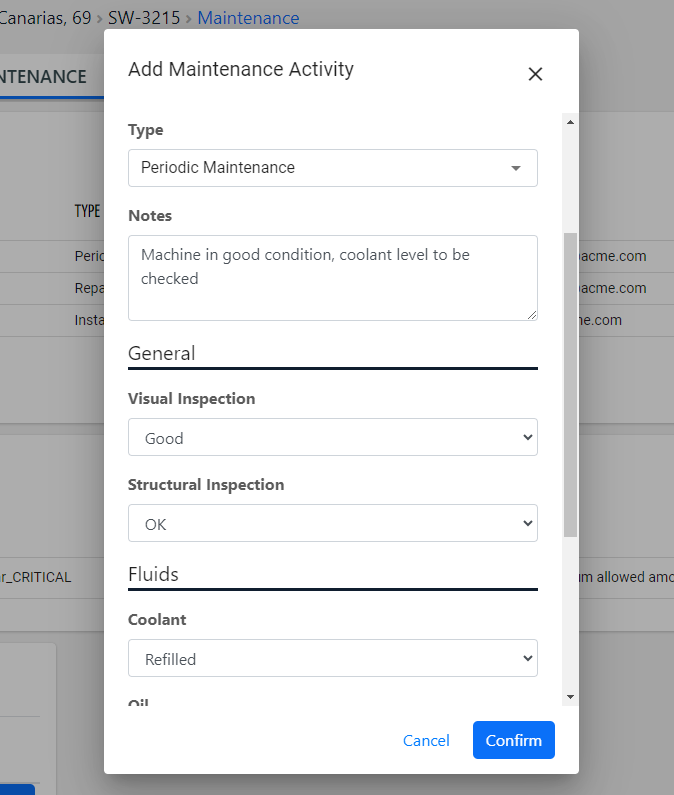Image resolution: width=674 pixels, height=795 pixels.
Task: Click the Cancel link
Action: click(x=426, y=741)
